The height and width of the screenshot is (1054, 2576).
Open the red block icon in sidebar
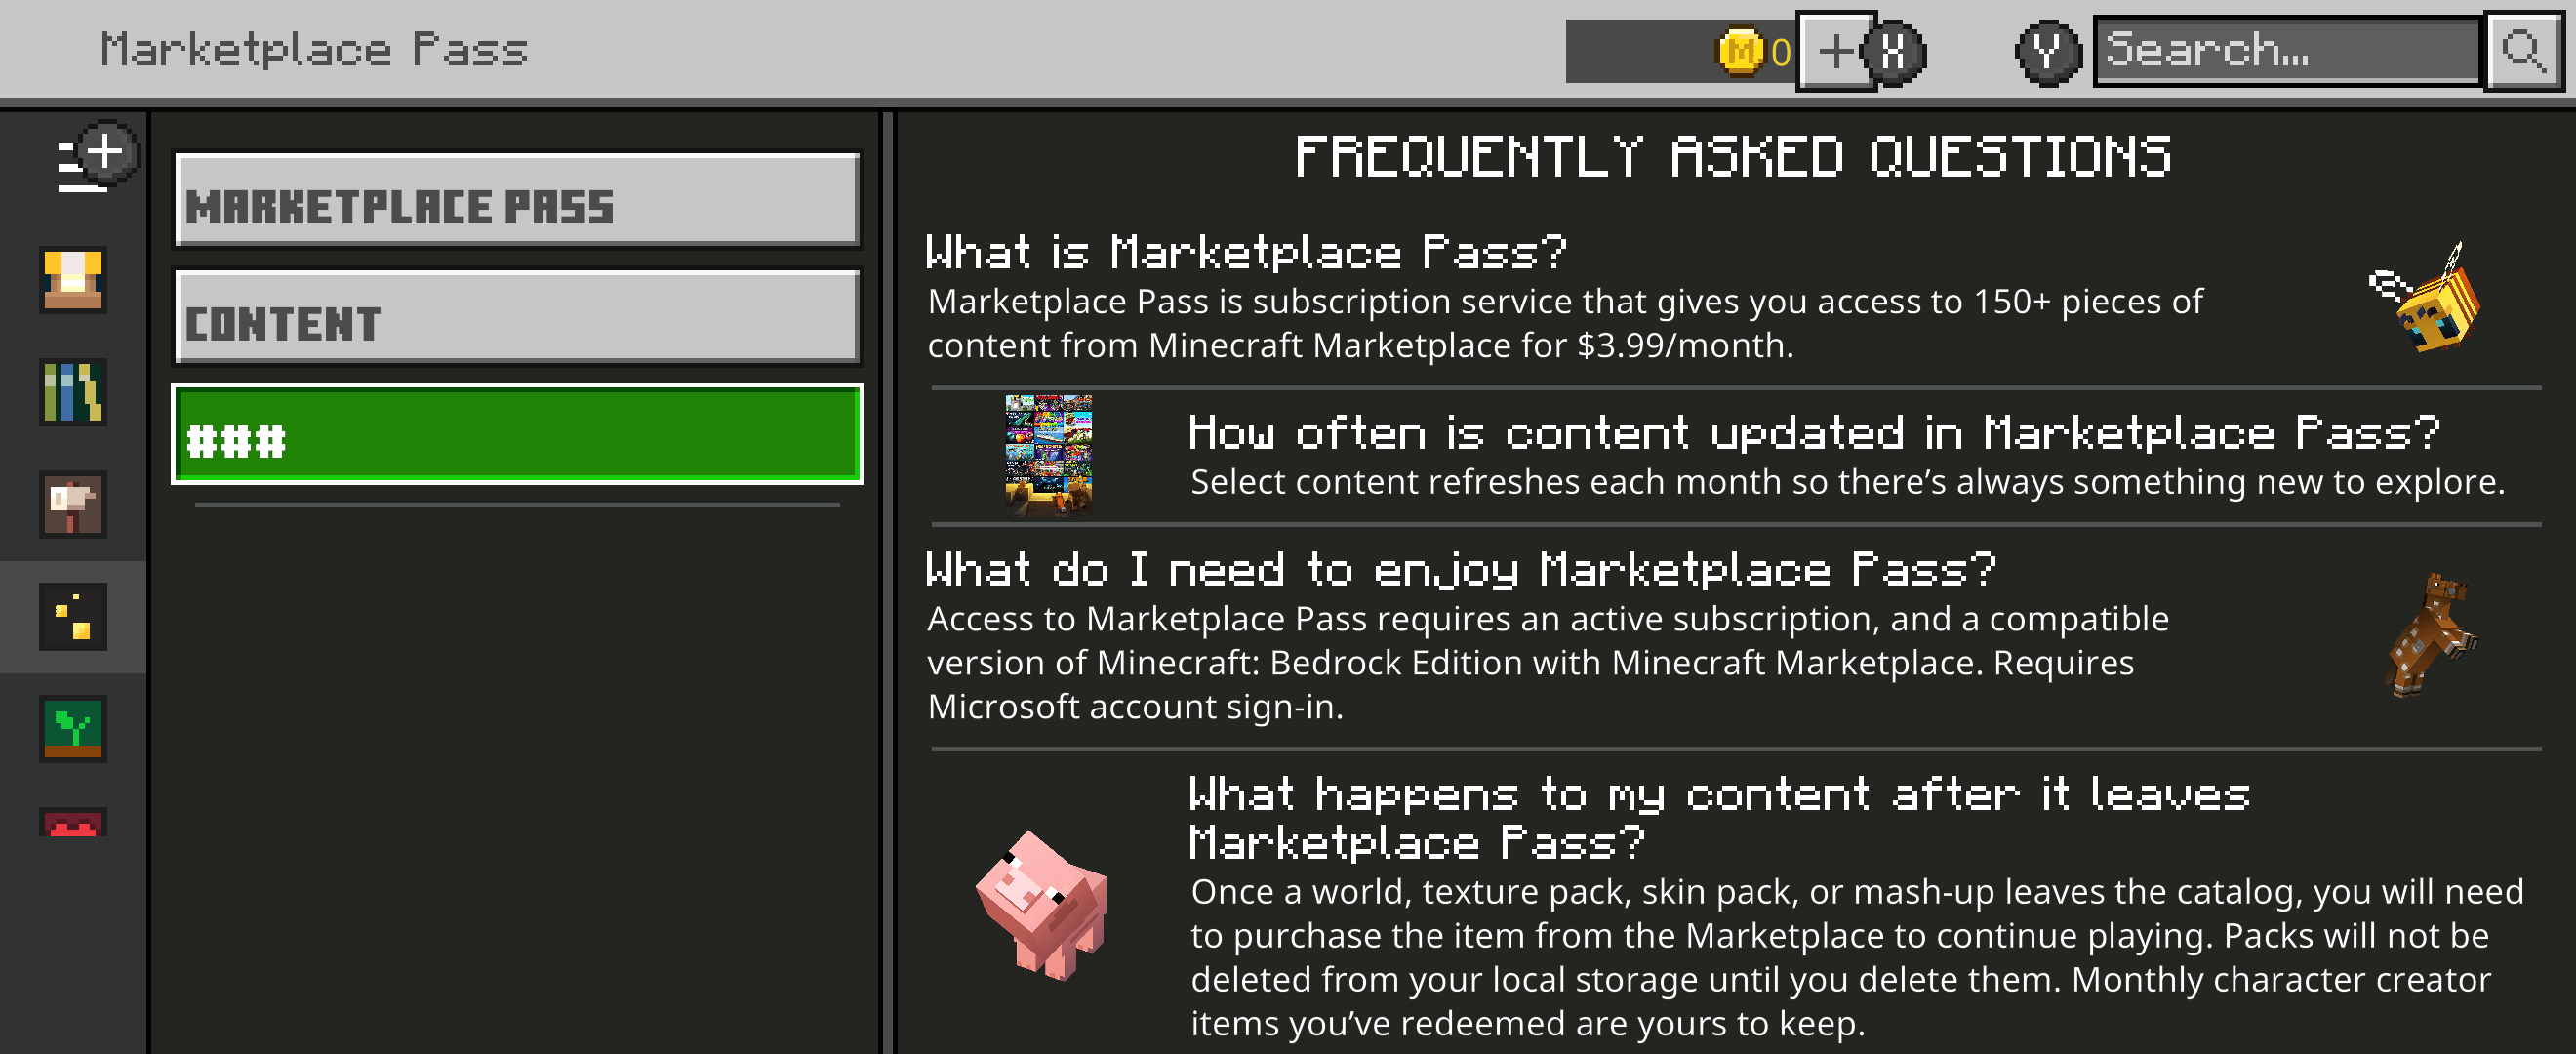pyautogui.click(x=73, y=823)
